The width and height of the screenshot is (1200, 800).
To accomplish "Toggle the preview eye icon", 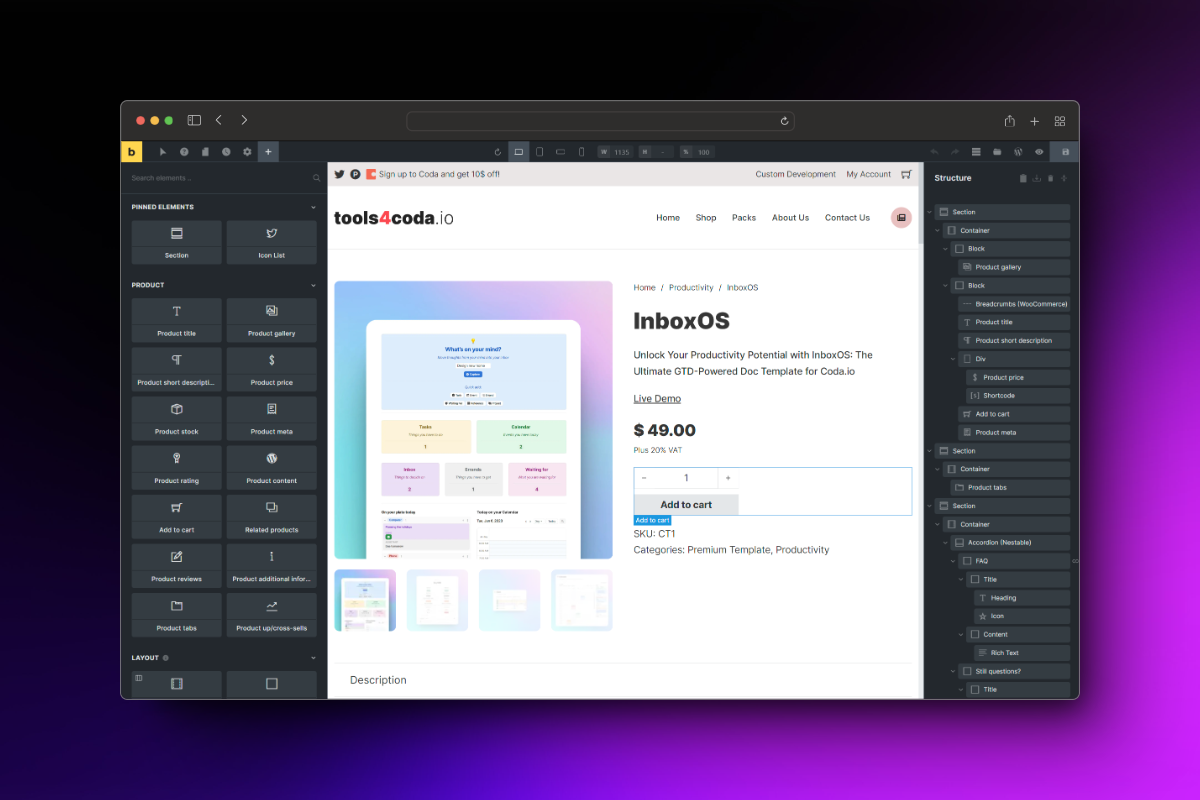I will (1039, 152).
